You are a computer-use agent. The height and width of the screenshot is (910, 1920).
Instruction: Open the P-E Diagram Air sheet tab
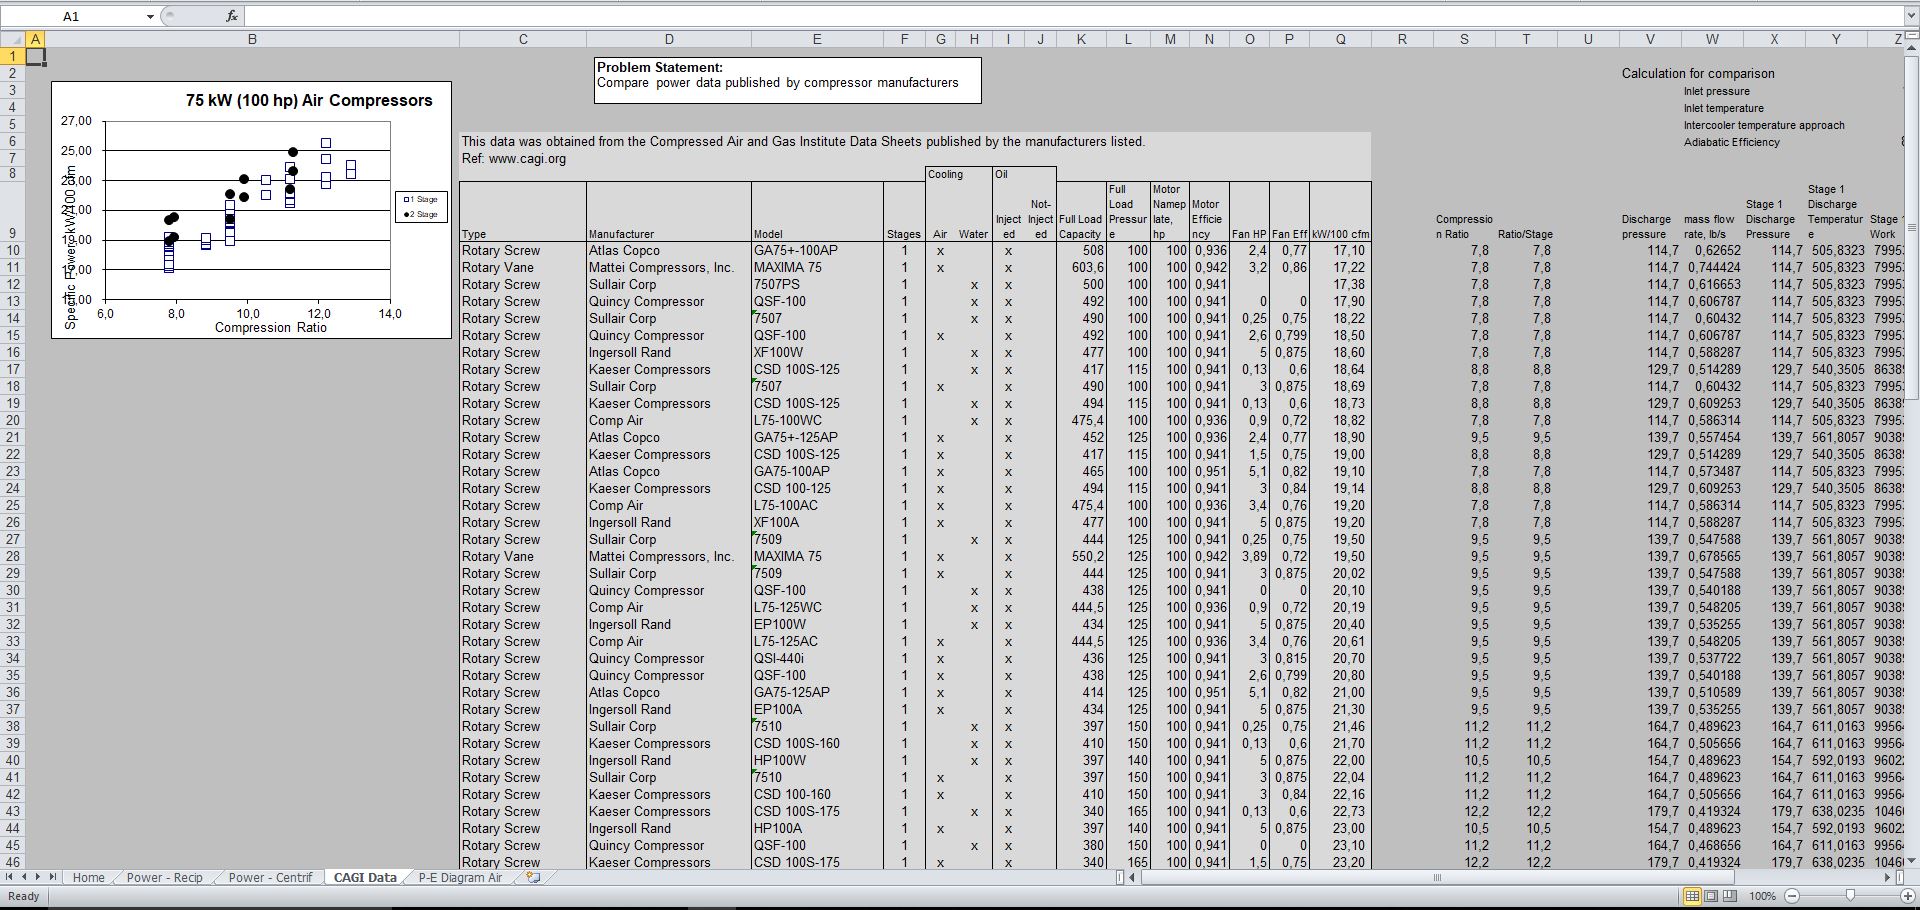[x=460, y=877]
